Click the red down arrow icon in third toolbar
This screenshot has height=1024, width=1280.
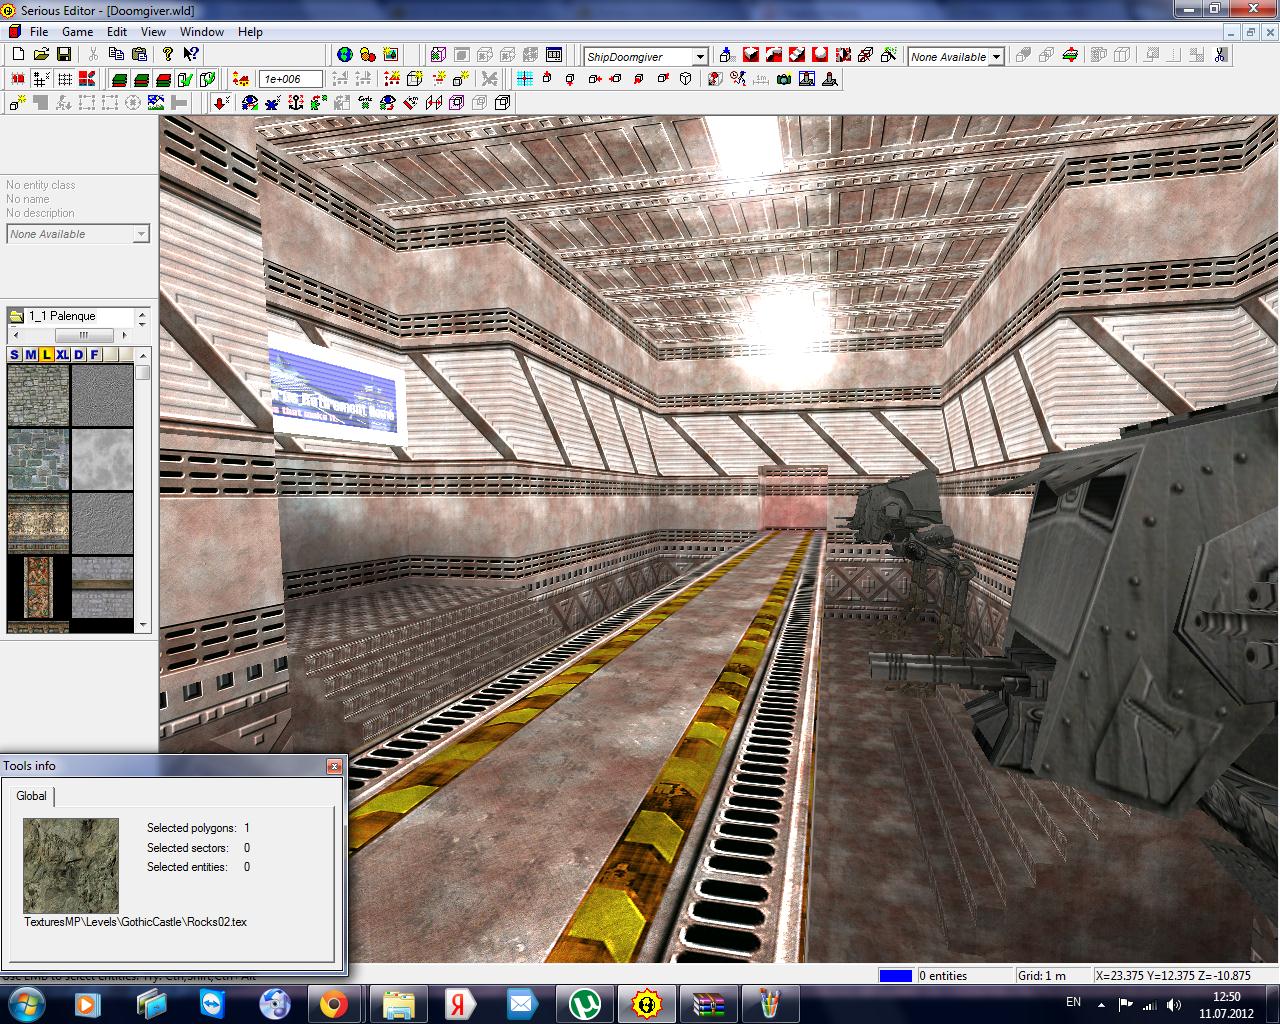[219, 102]
